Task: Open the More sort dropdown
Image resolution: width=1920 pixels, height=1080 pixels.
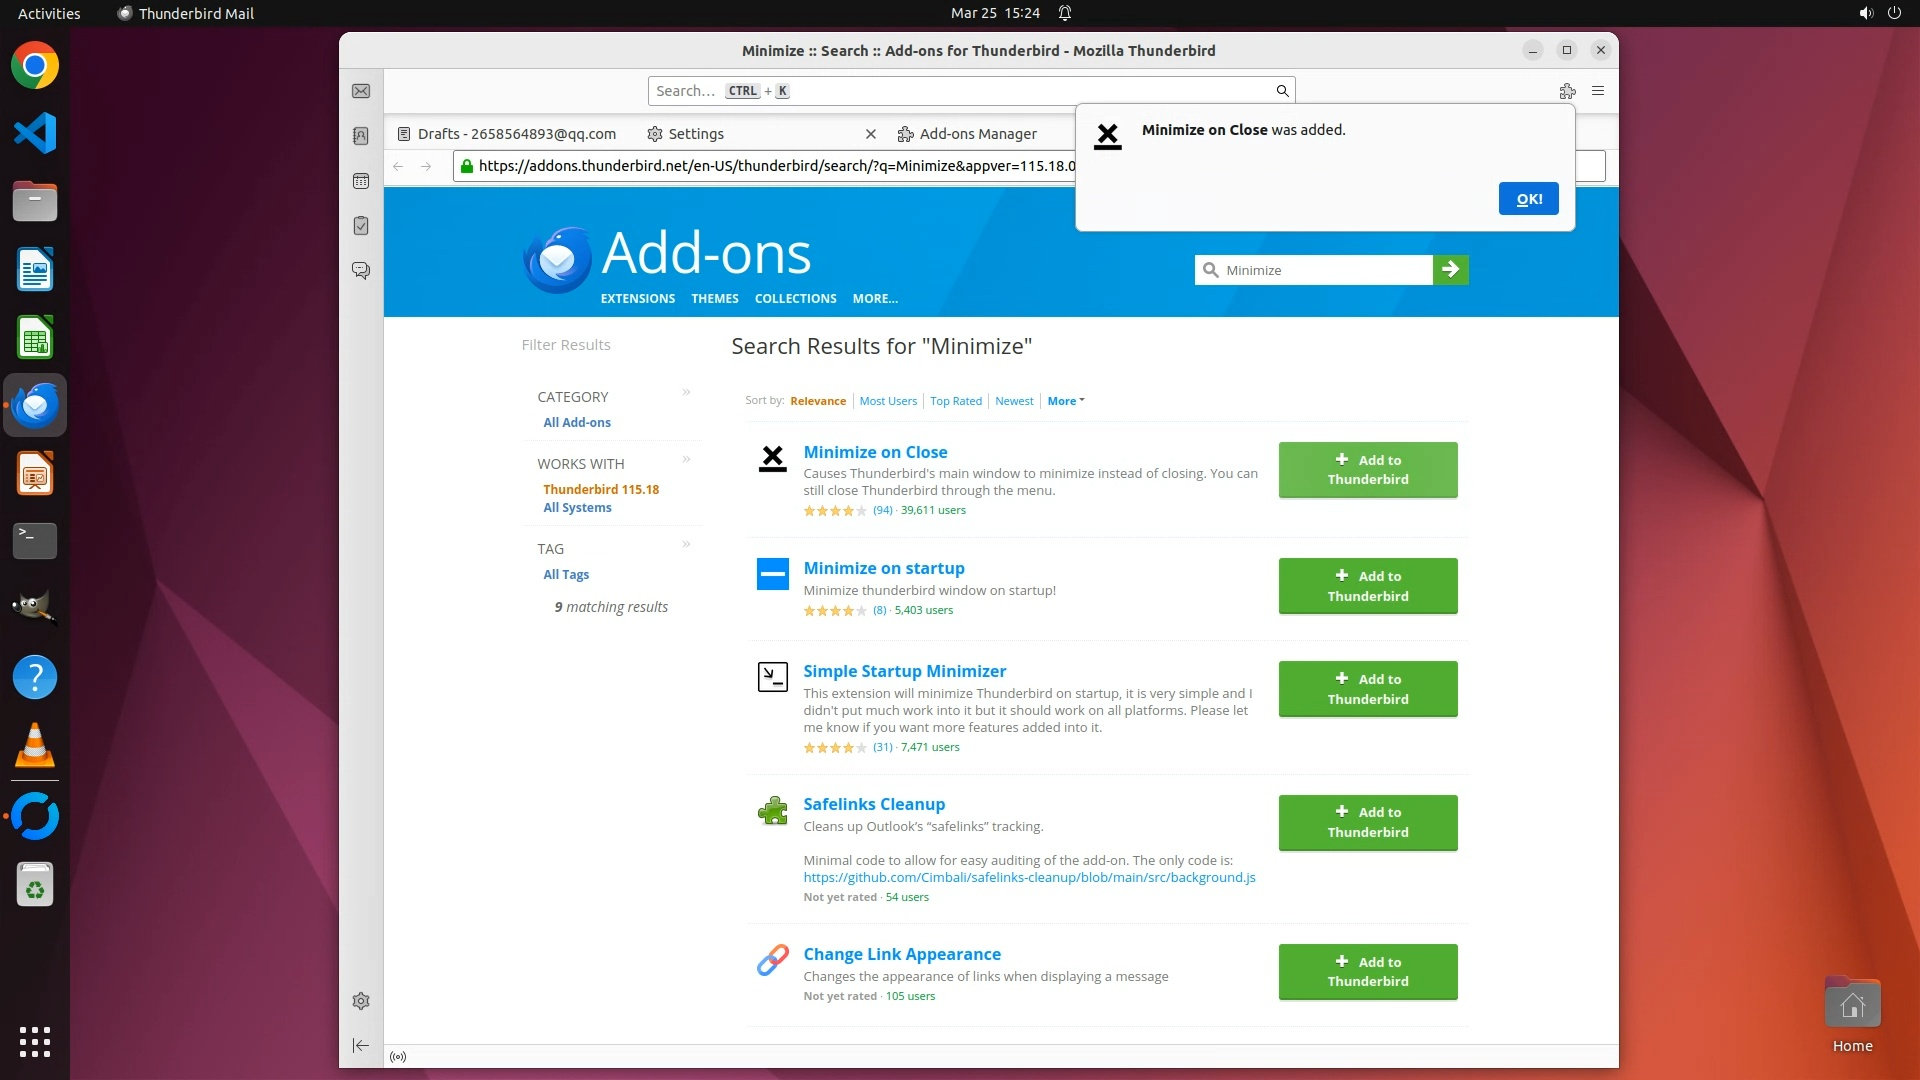Action: tap(1066, 401)
